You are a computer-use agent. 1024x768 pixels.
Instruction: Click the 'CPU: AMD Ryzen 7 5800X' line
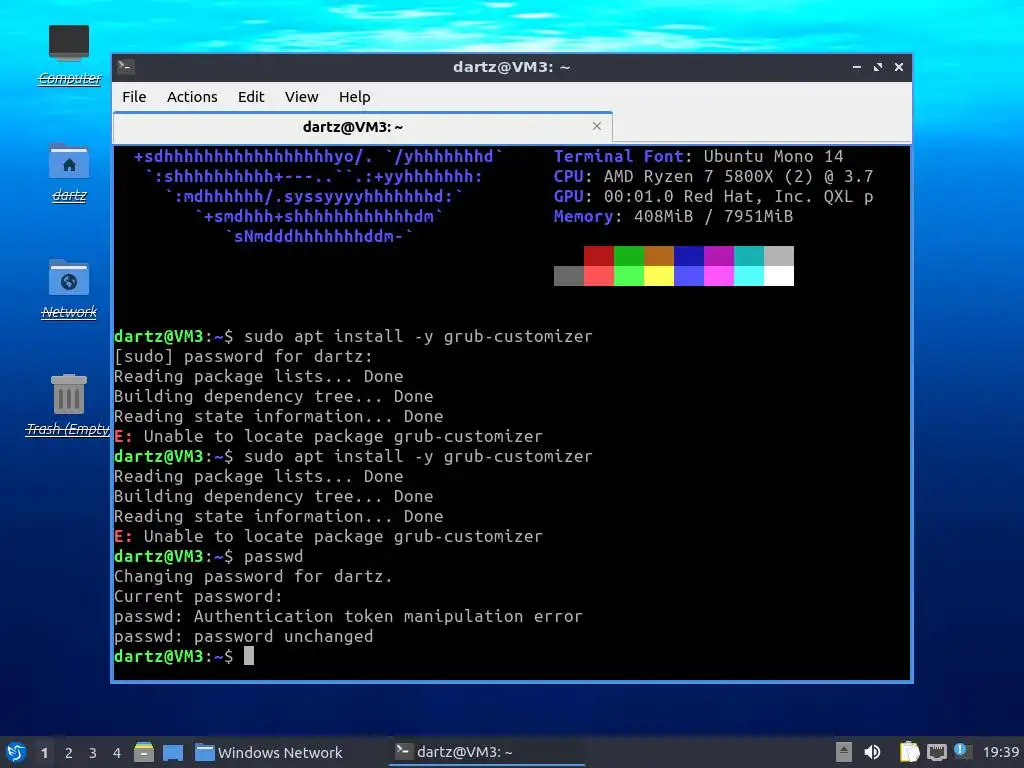(x=713, y=177)
